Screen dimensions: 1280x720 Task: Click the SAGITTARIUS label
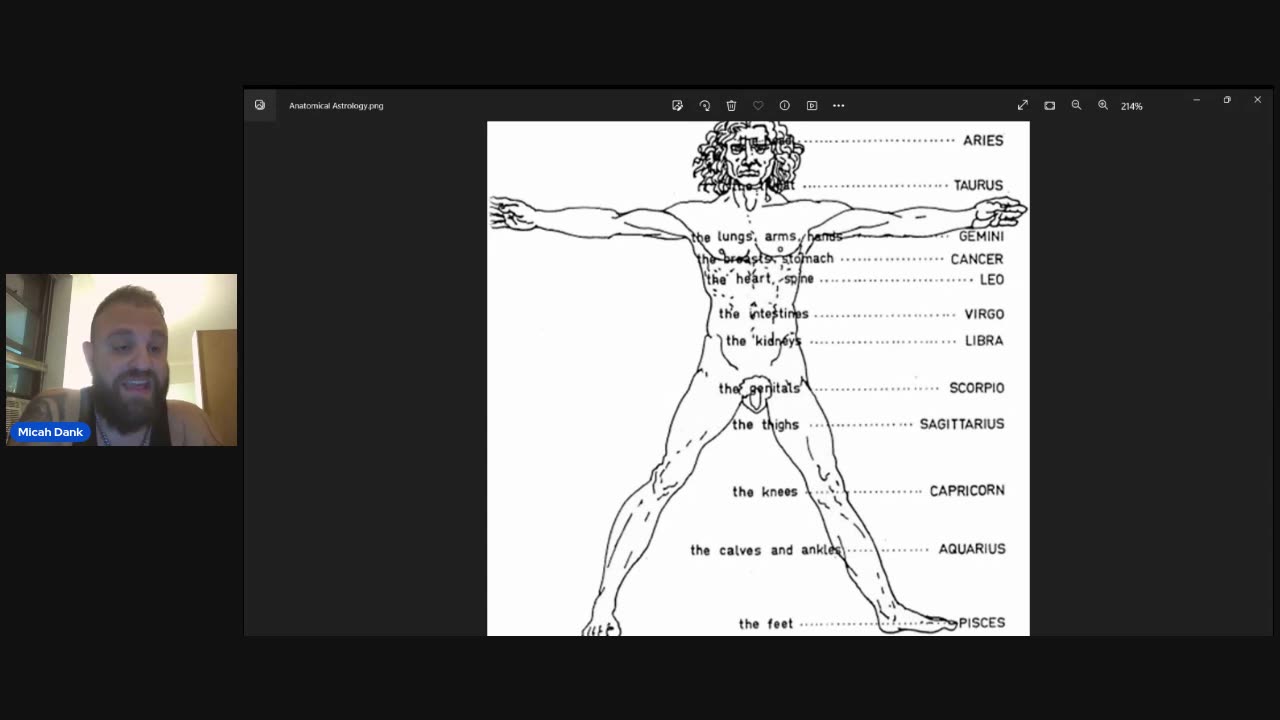click(x=962, y=424)
